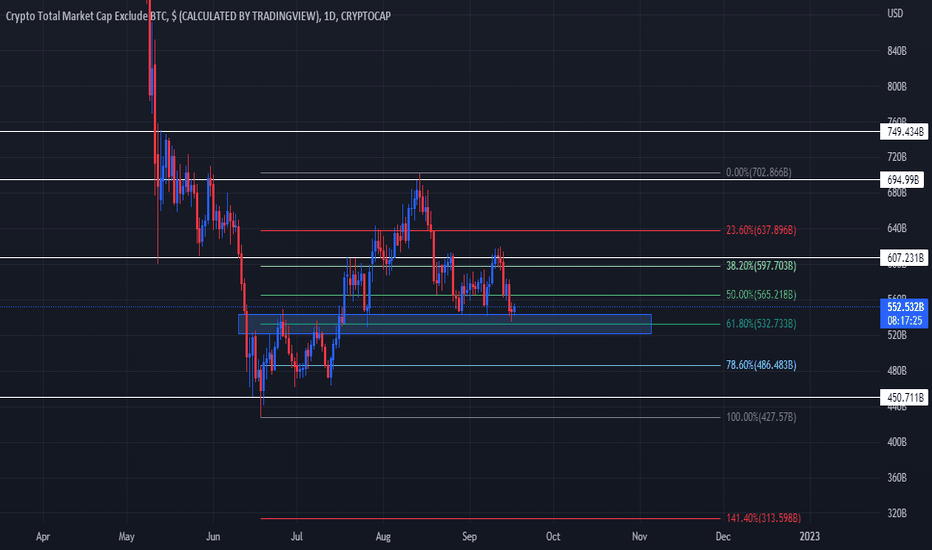
Task: Click the 840B price axis tick
Action: click(897, 51)
